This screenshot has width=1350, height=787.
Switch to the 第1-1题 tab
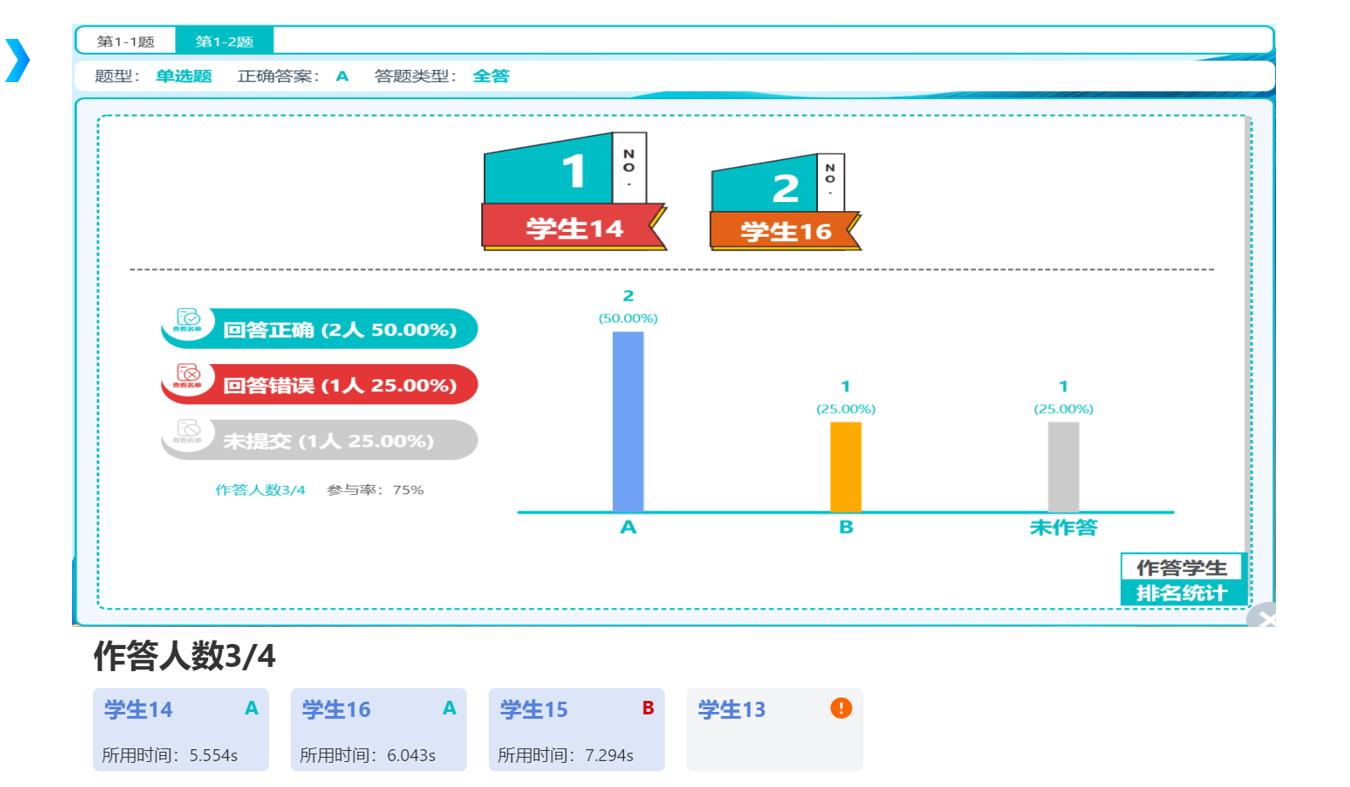coord(125,41)
